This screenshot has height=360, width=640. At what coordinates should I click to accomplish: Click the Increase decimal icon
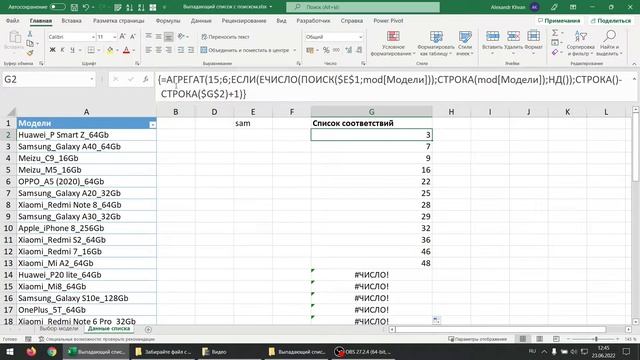click(x=349, y=50)
